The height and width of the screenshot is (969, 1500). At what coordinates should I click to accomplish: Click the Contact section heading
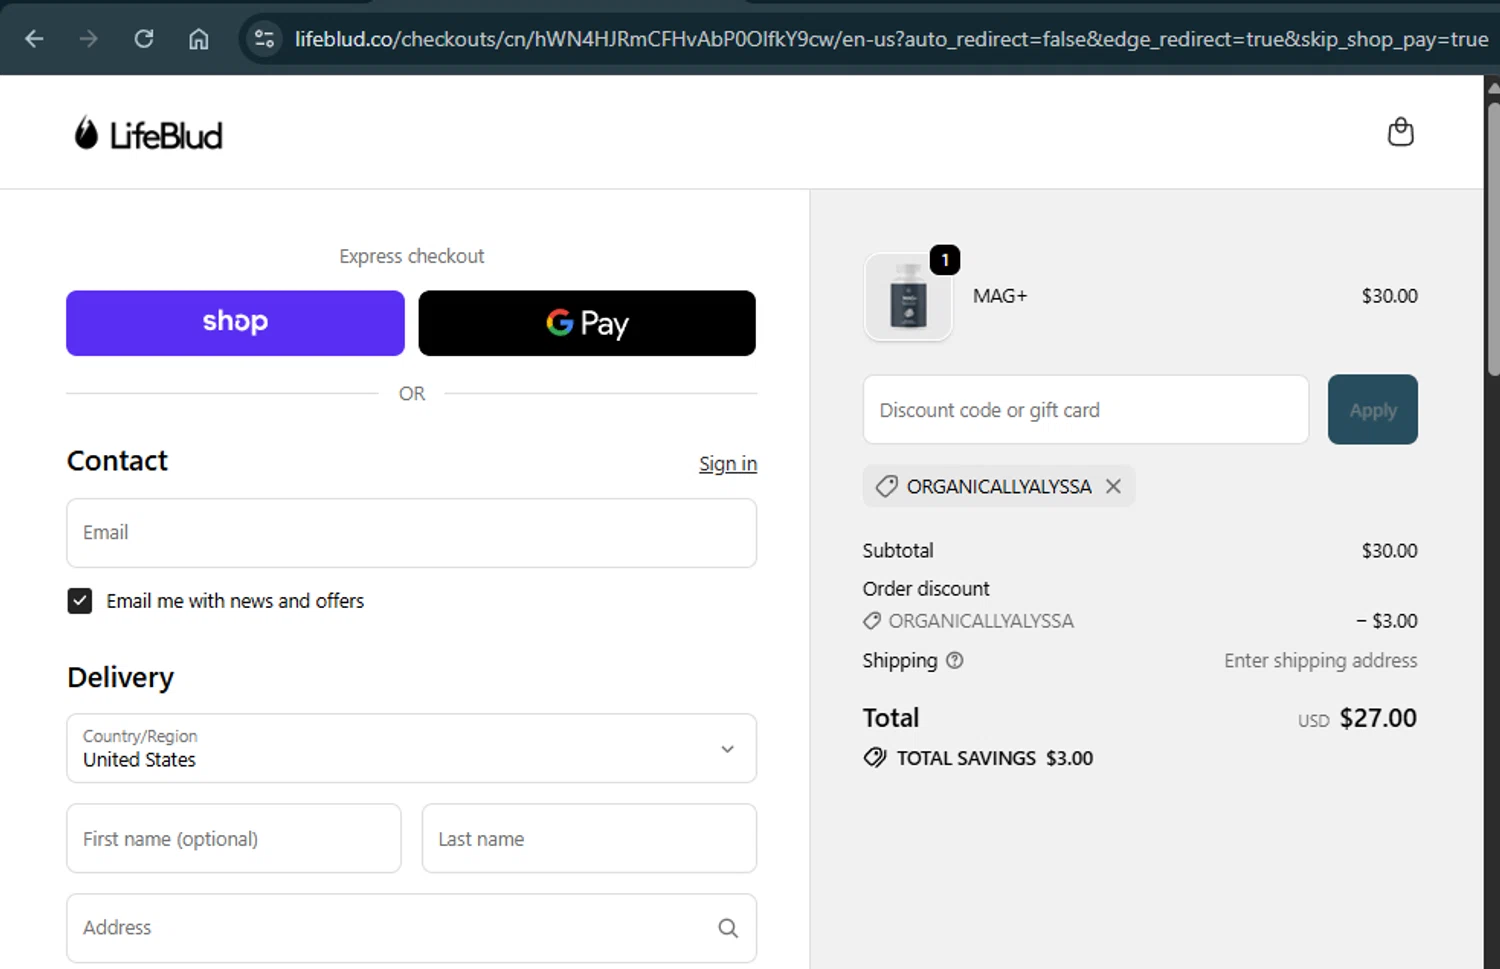[117, 461]
